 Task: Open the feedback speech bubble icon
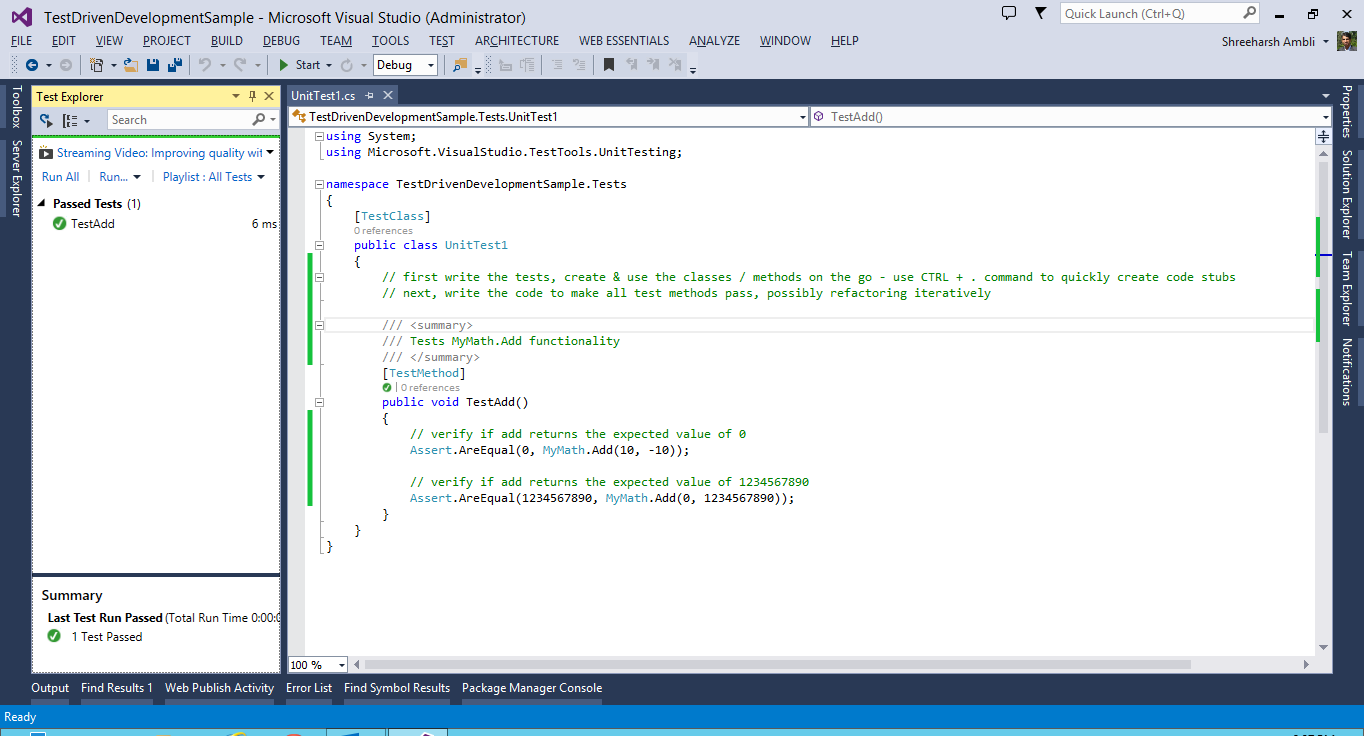point(1009,13)
